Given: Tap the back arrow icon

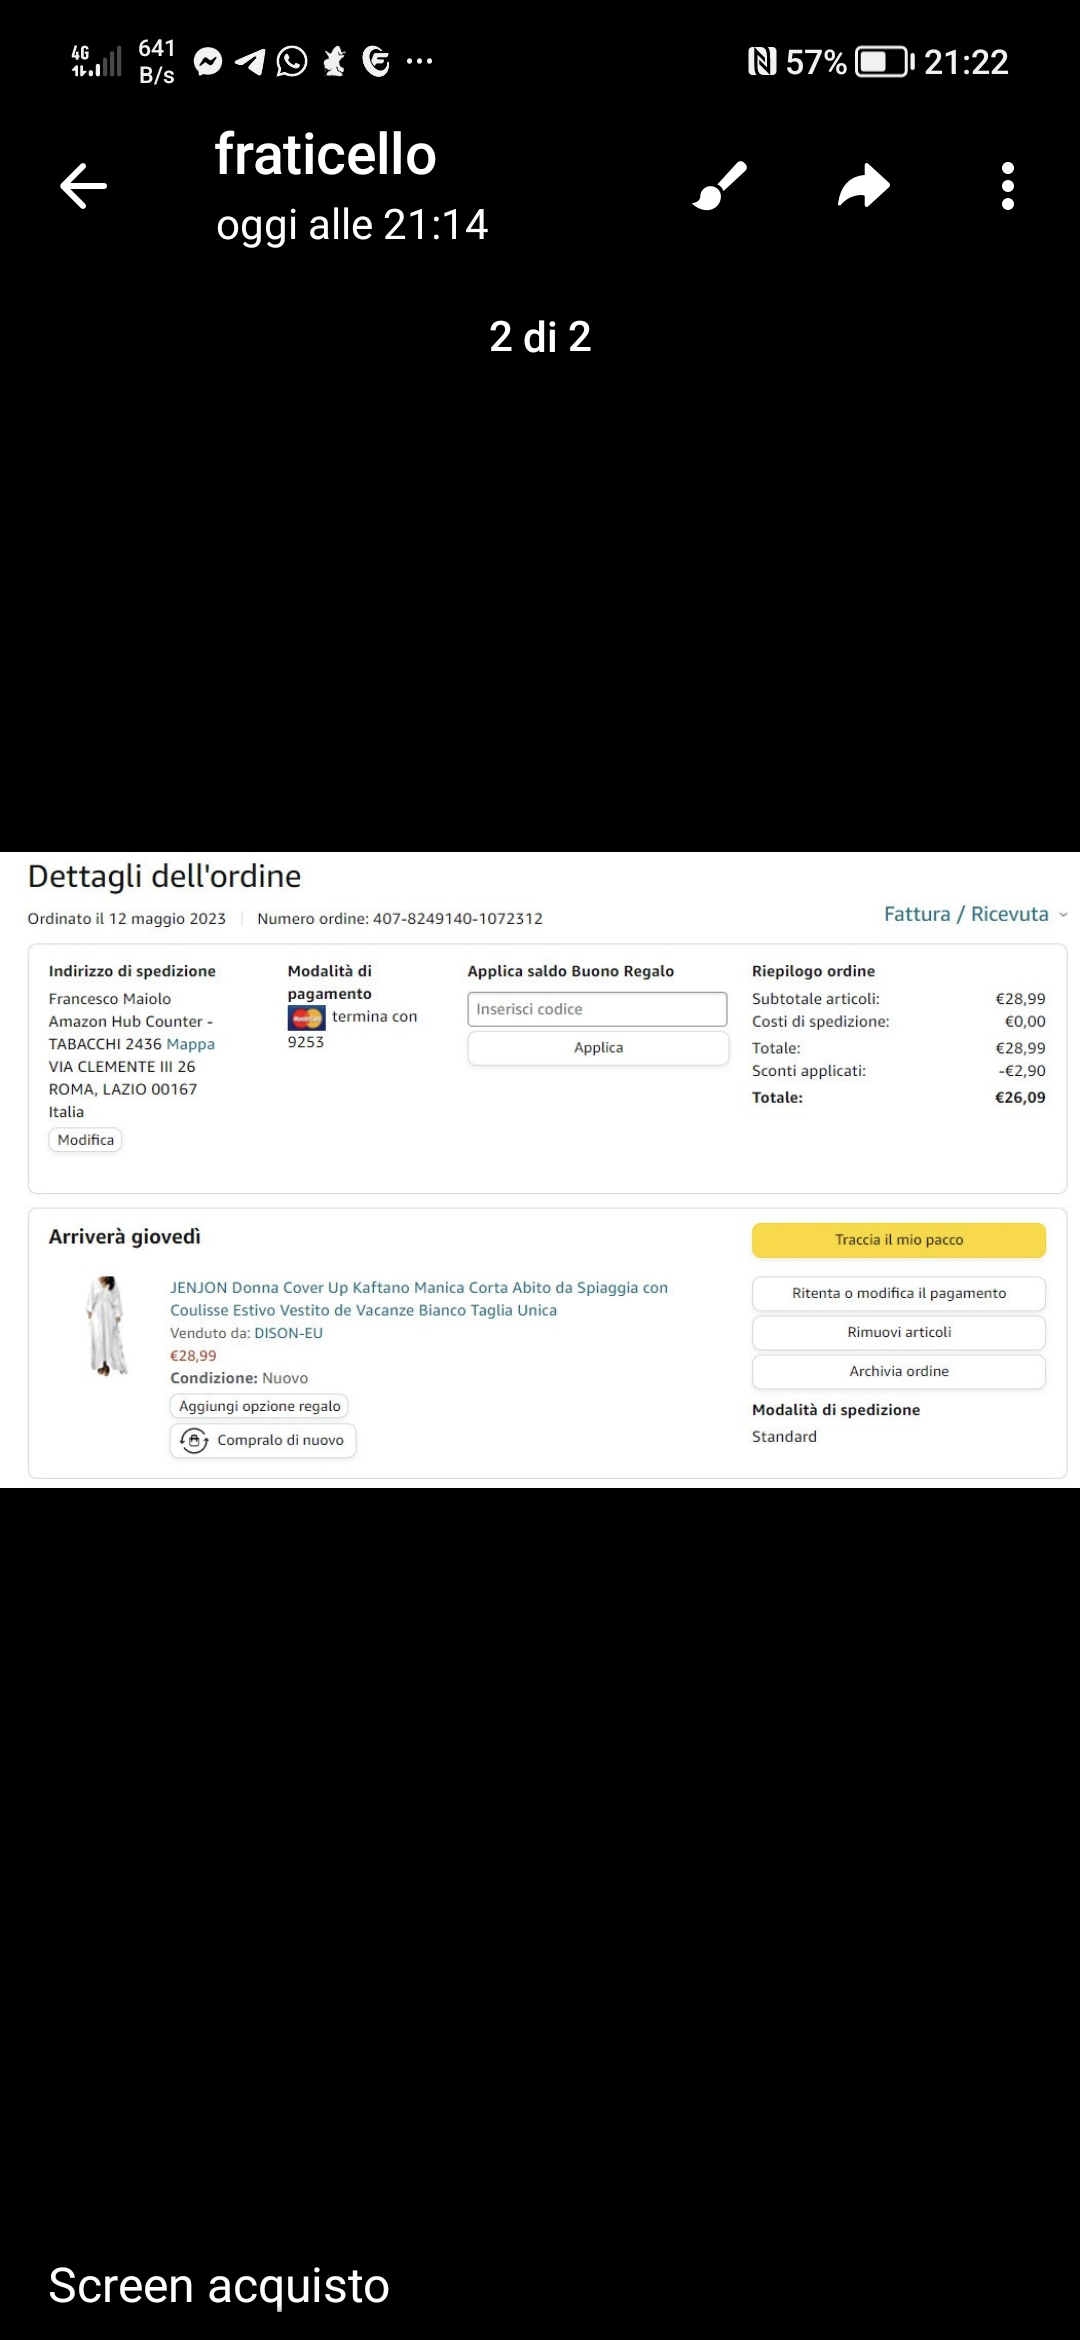Looking at the screenshot, I should click(x=83, y=186).
